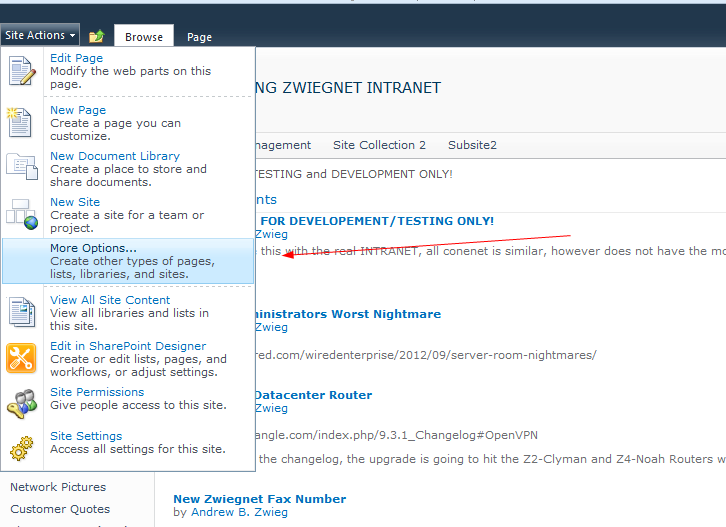Open the Site Actions dropdown
This screenshot has width=726, height=527.
[40, 35]
